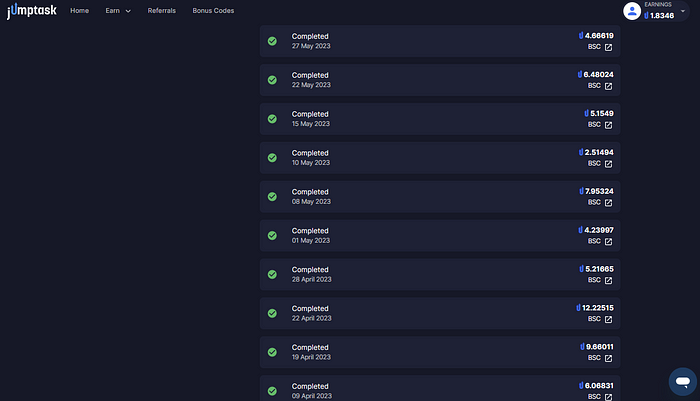Open the BSC link icon for 01 May 2023

coord(608,242)
